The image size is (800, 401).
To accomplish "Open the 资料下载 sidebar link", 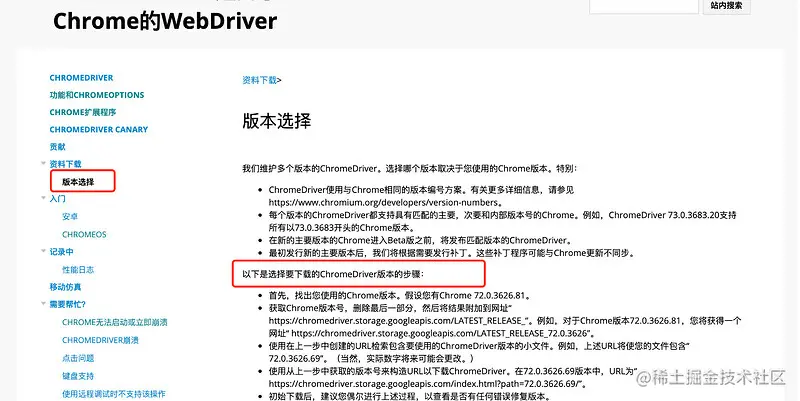I will [x=65, y=164].
